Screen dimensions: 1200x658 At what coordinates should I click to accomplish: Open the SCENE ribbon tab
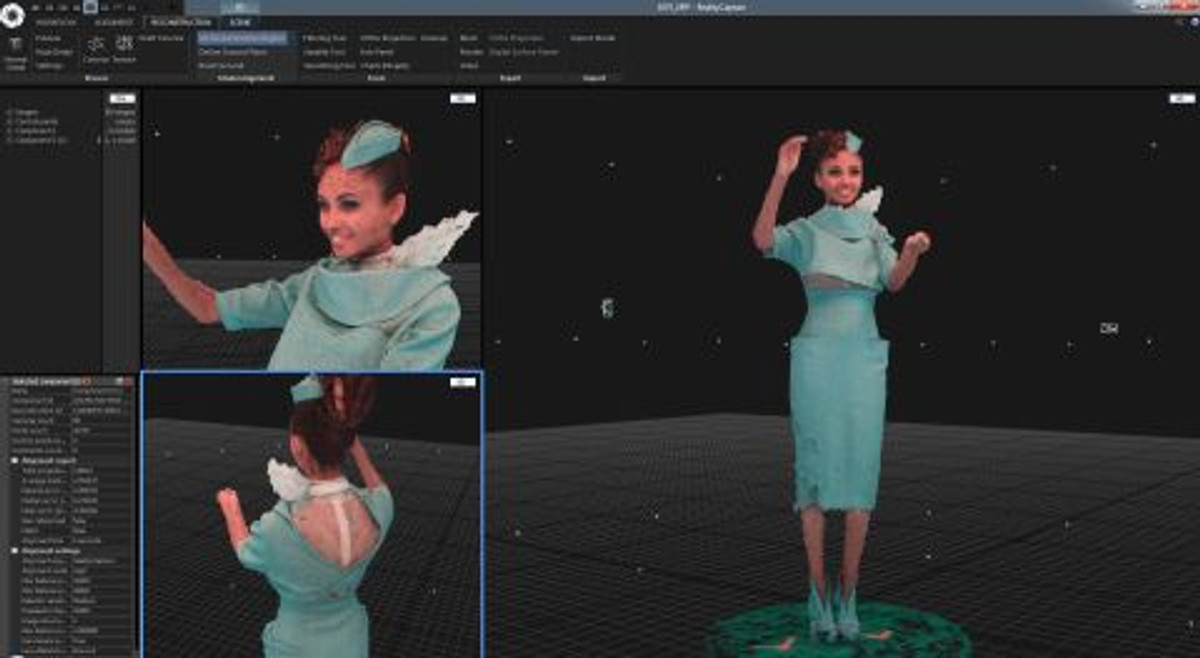(240, 21)
